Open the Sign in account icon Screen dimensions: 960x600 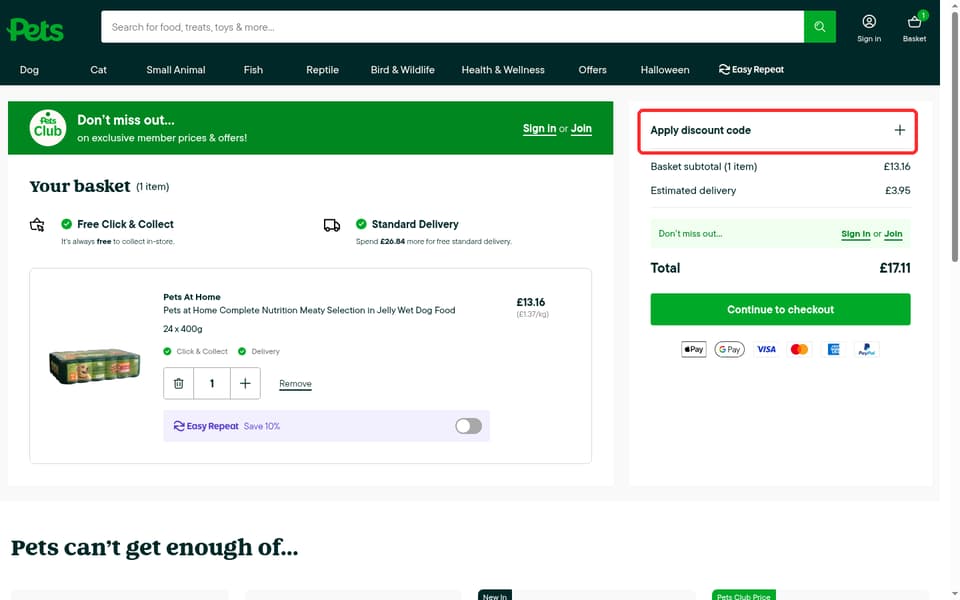pyautogui.click(x=869, y=28)
